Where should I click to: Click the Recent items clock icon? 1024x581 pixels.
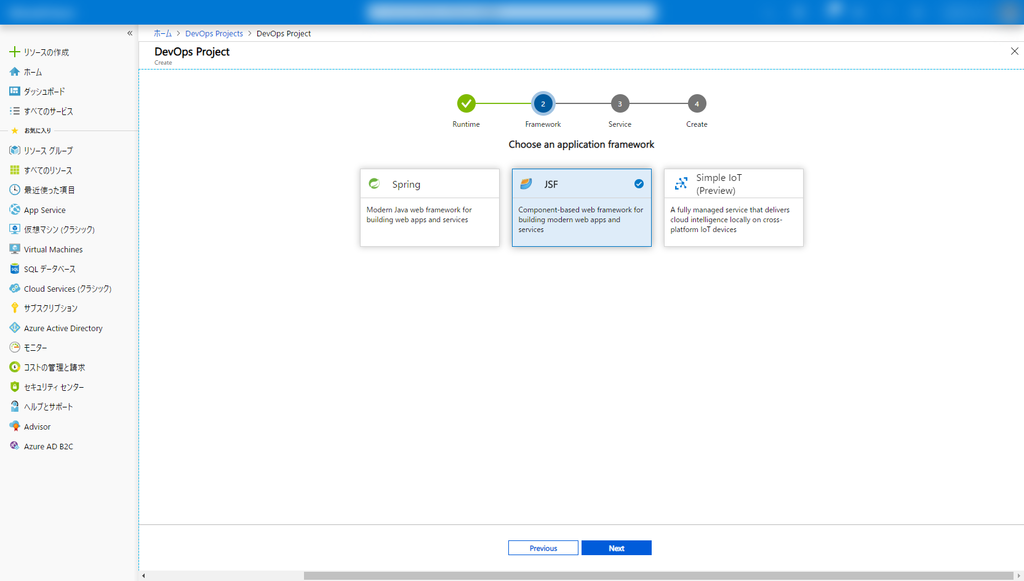coord(14,189)
